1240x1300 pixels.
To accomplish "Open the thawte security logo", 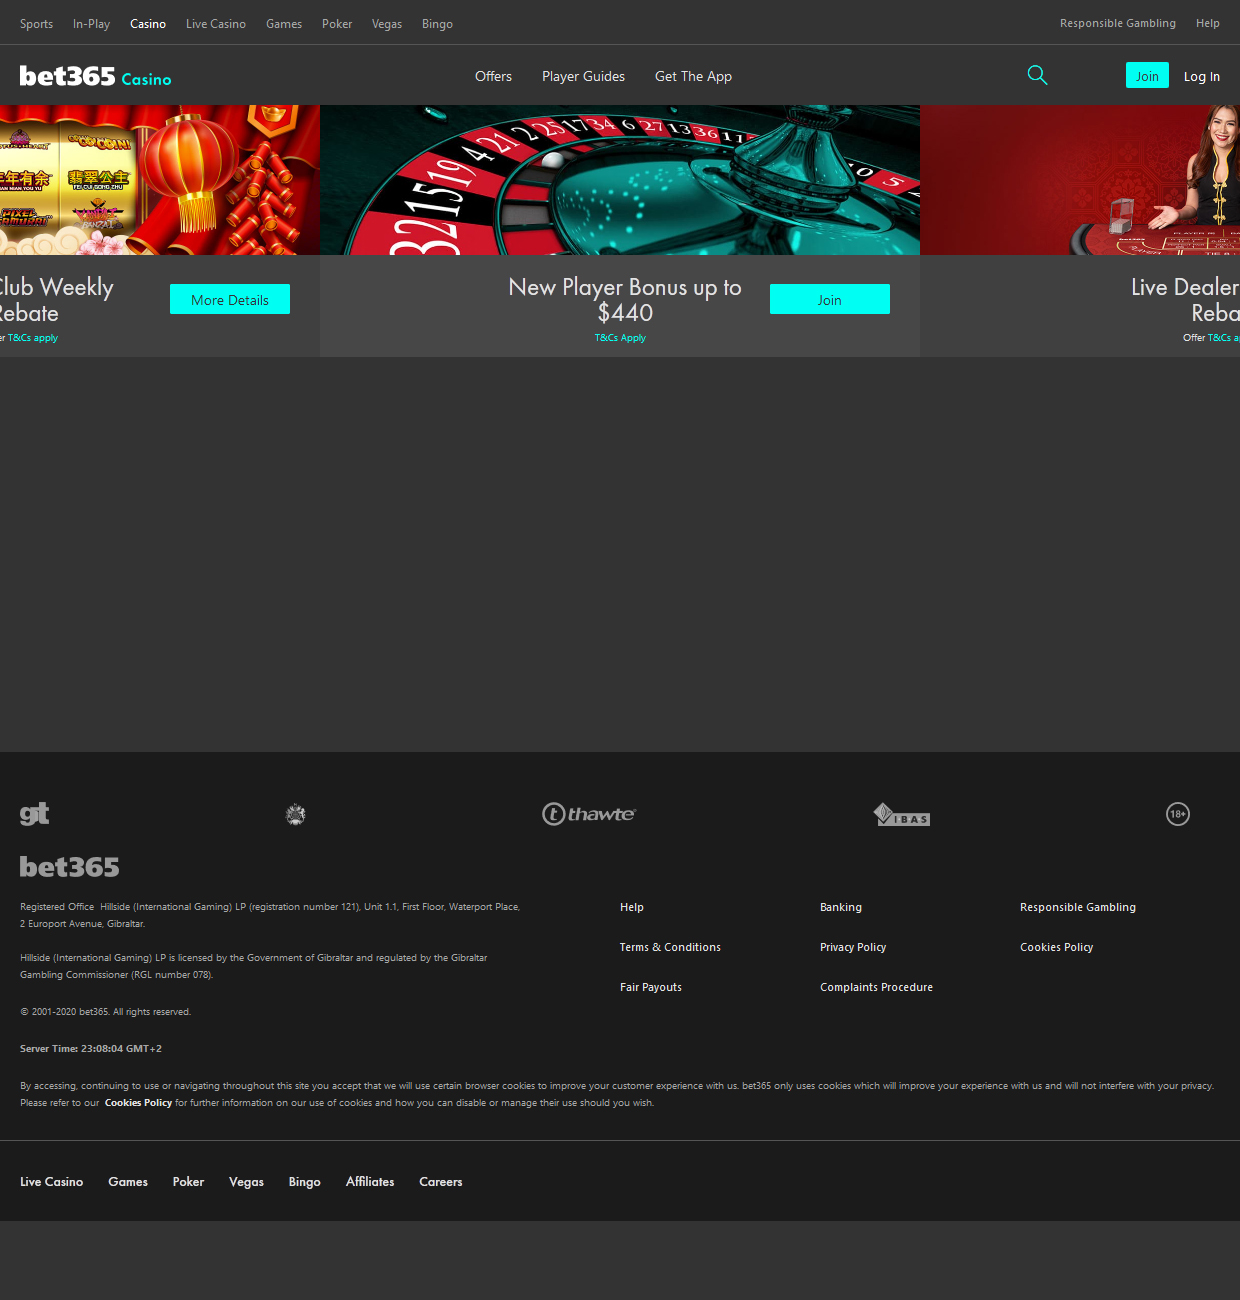I will [x=589, y=814].
